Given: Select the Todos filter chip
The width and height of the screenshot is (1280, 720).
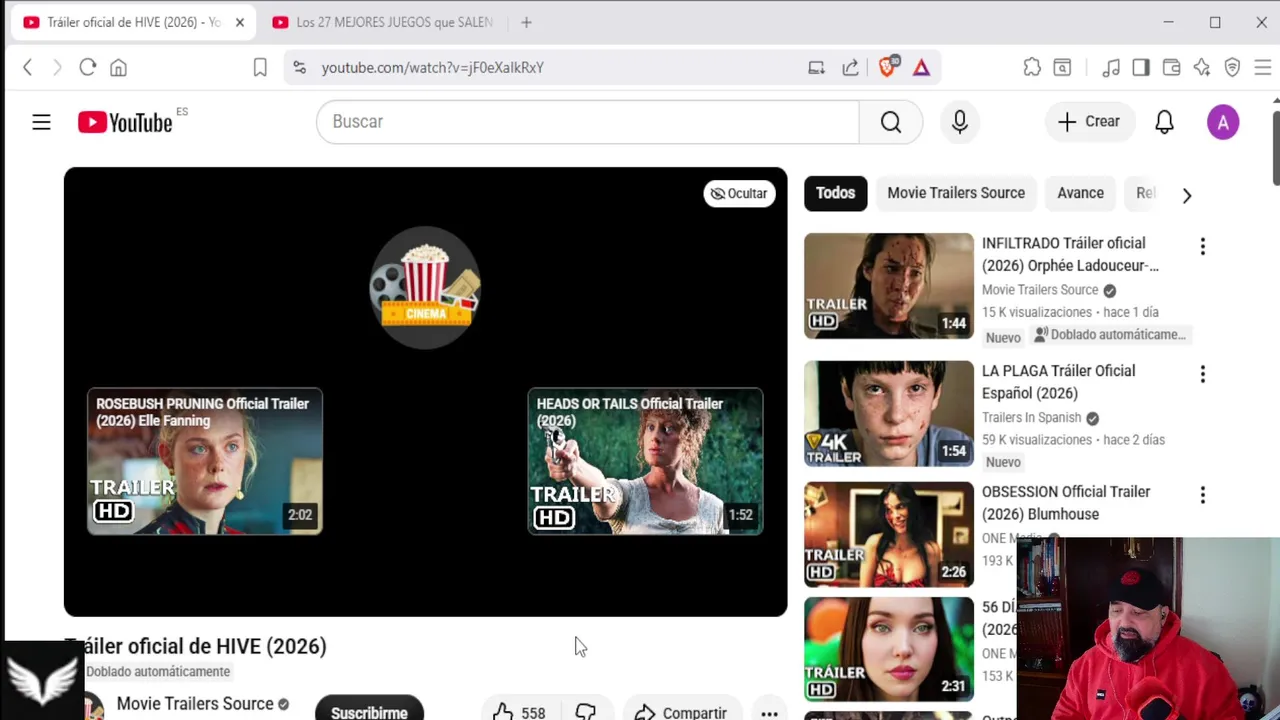Looking at the screenshot, I should coord(835,193).
